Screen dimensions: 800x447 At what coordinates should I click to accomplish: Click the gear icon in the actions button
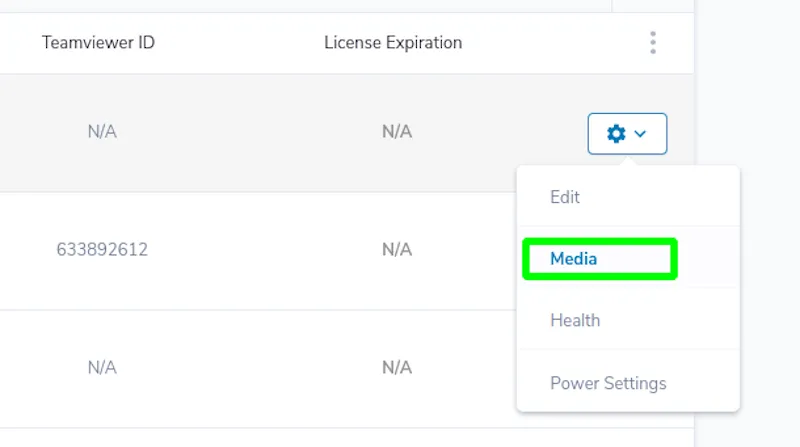tap(616, 134)
